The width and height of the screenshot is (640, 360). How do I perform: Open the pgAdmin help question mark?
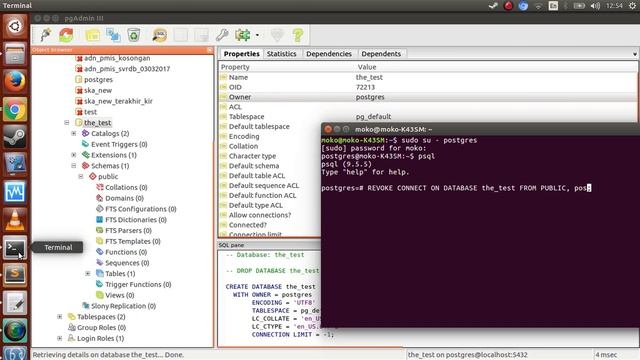(x=298, y=35)
